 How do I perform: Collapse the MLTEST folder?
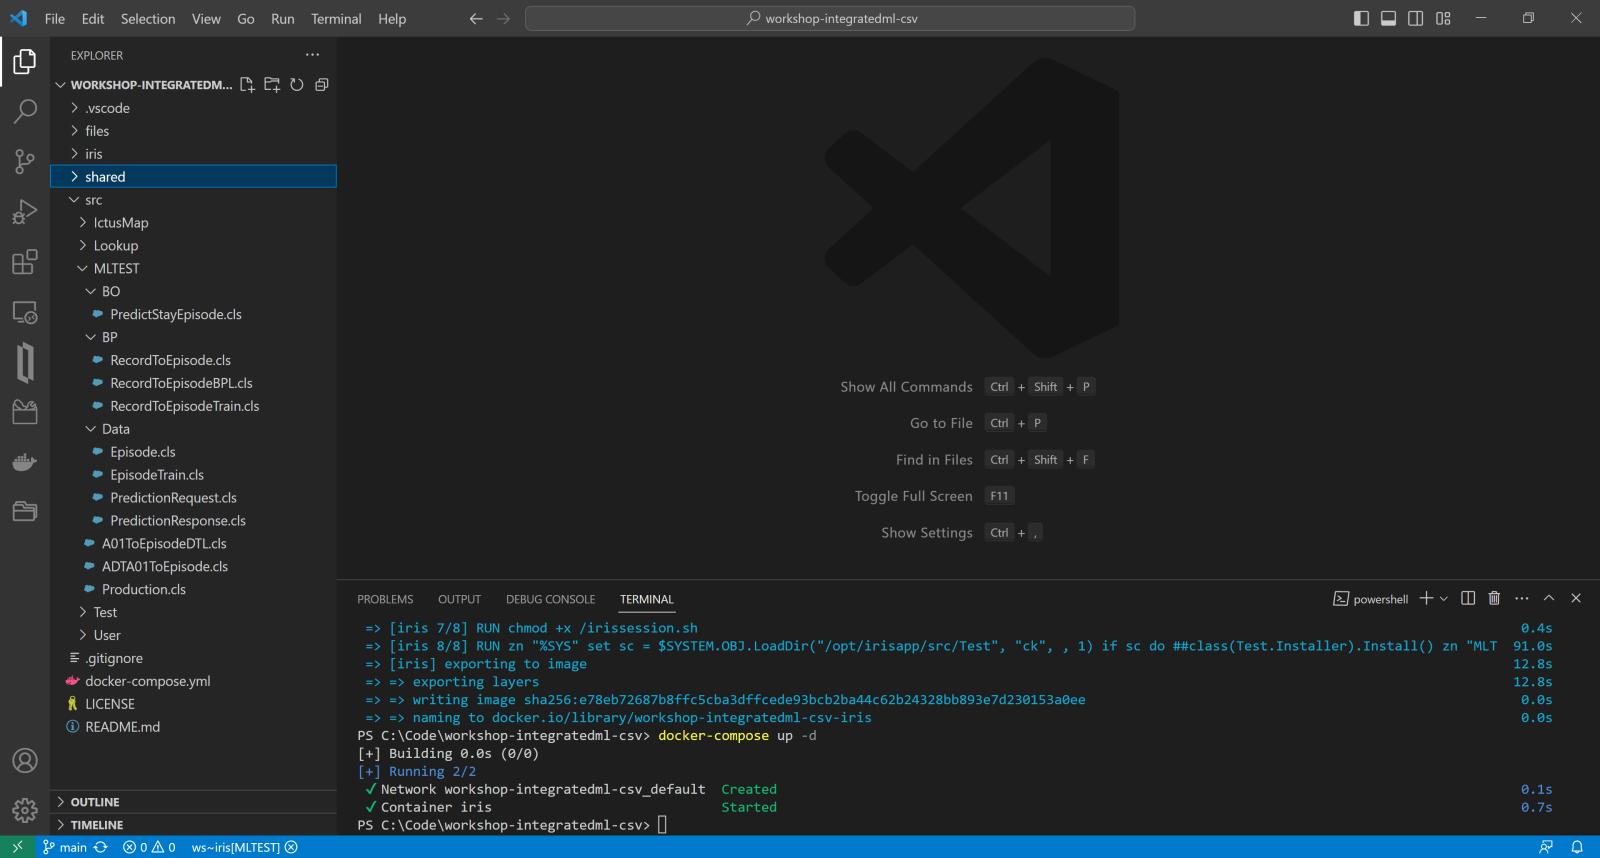(x=116, y=269)
